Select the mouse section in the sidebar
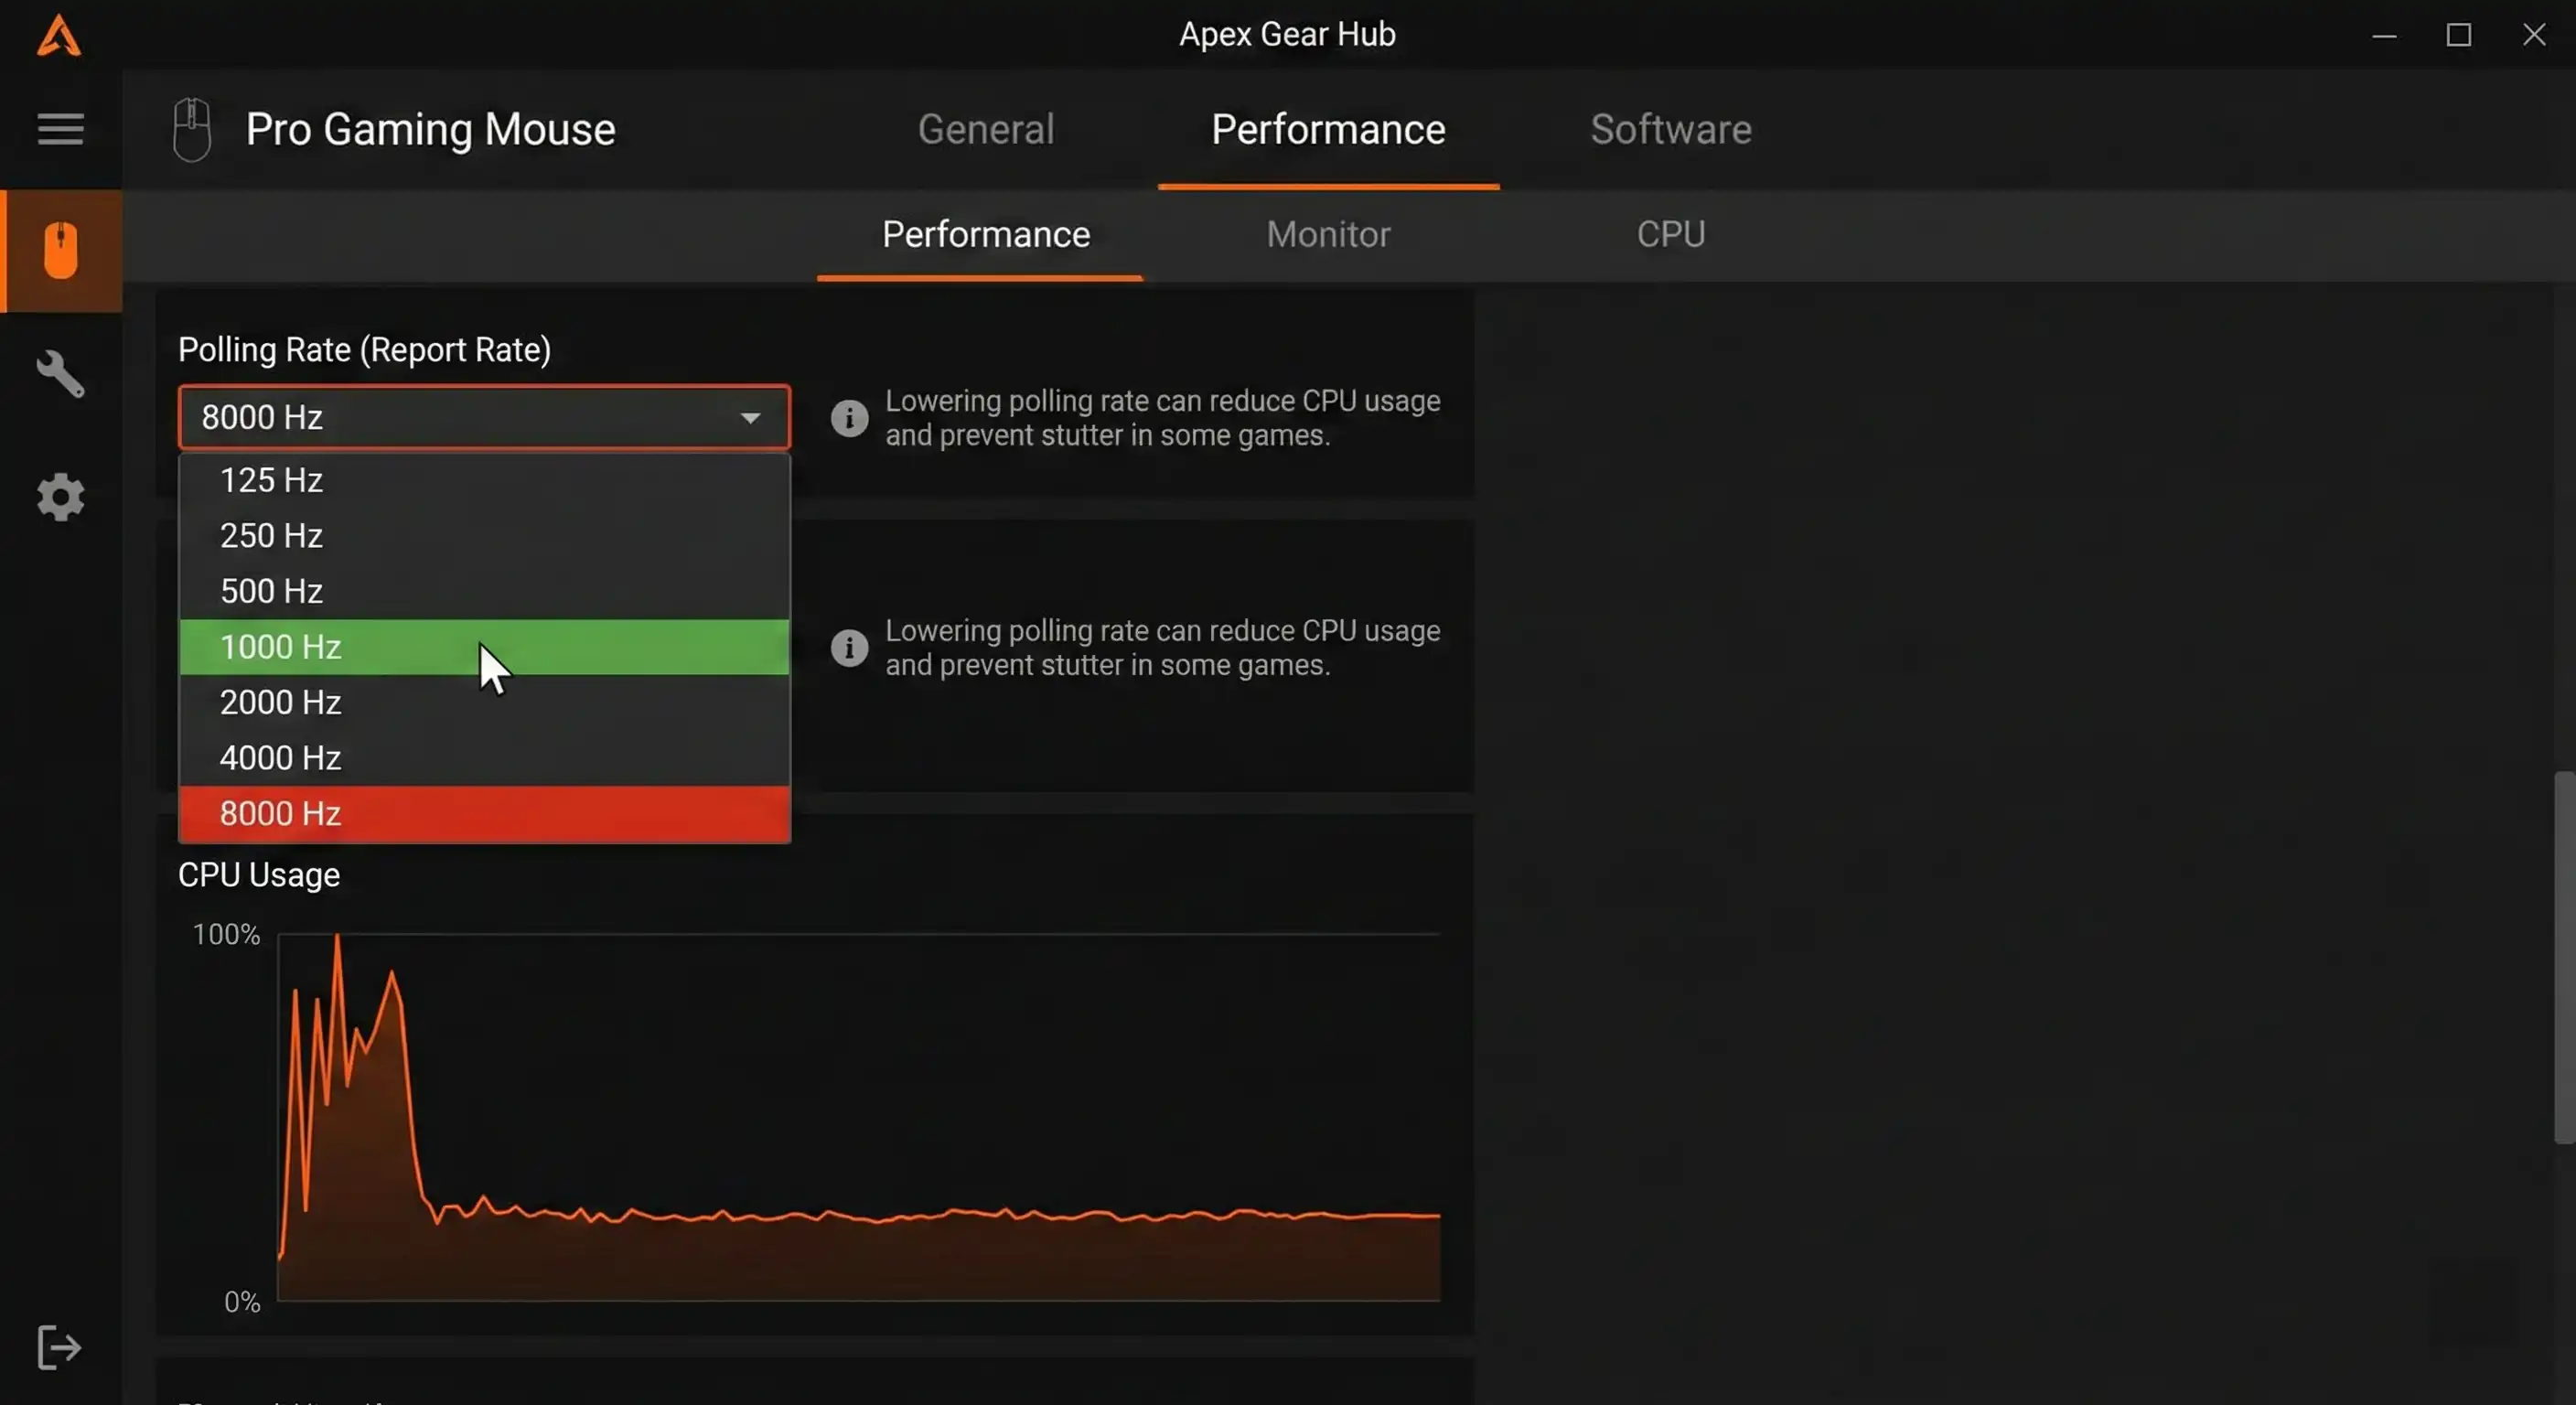Screen dimensions: 2576x1405 60,250
